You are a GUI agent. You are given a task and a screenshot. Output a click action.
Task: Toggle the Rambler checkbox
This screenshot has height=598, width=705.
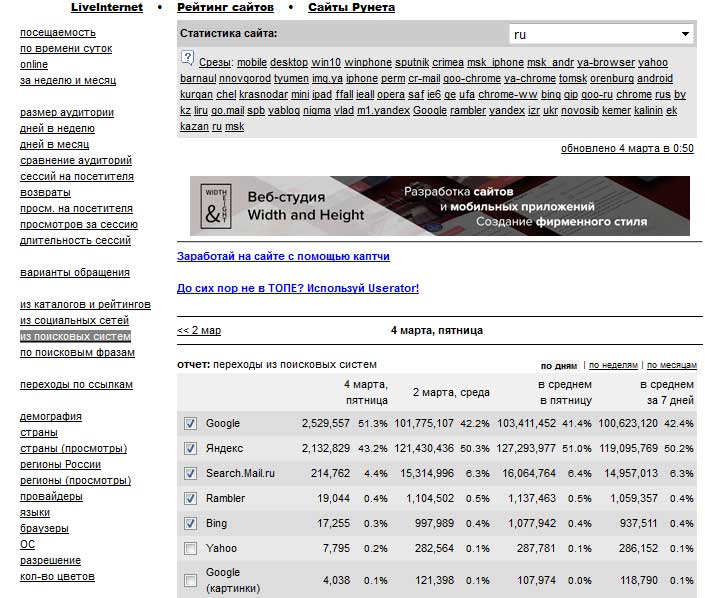click(x=190, y=498)
